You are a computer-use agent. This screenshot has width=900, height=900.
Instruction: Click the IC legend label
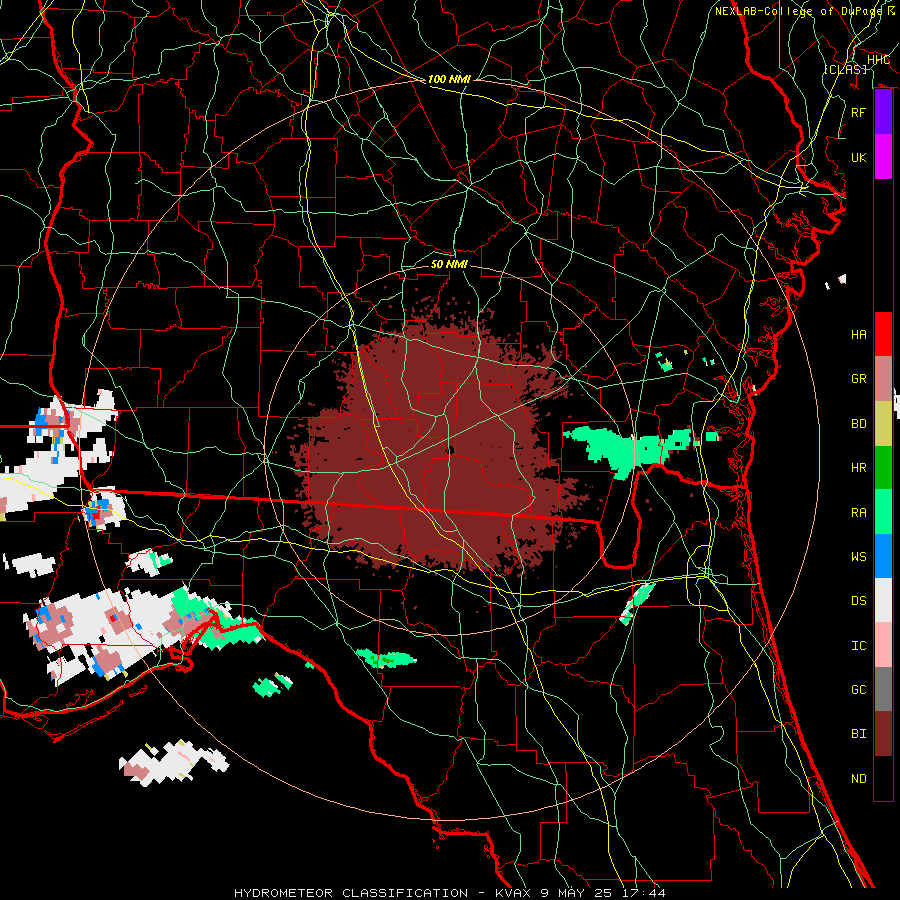[x=858, y=646]
